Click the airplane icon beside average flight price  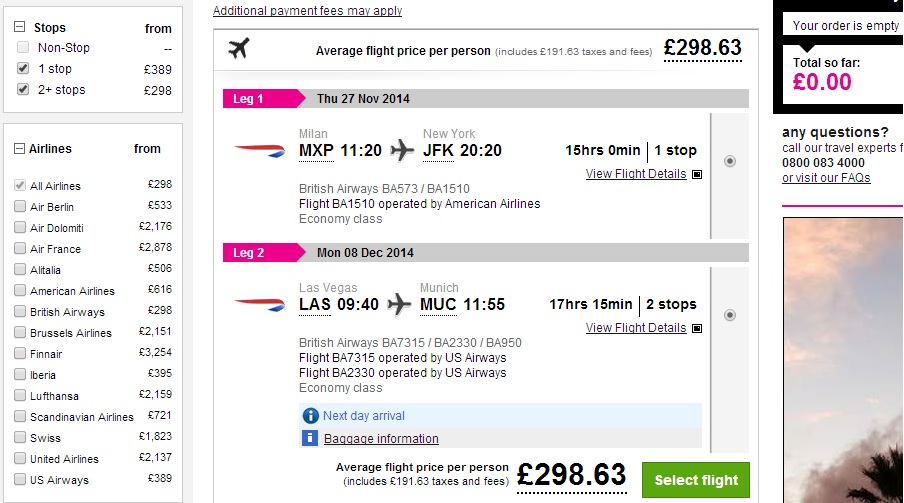pos(238,49)
